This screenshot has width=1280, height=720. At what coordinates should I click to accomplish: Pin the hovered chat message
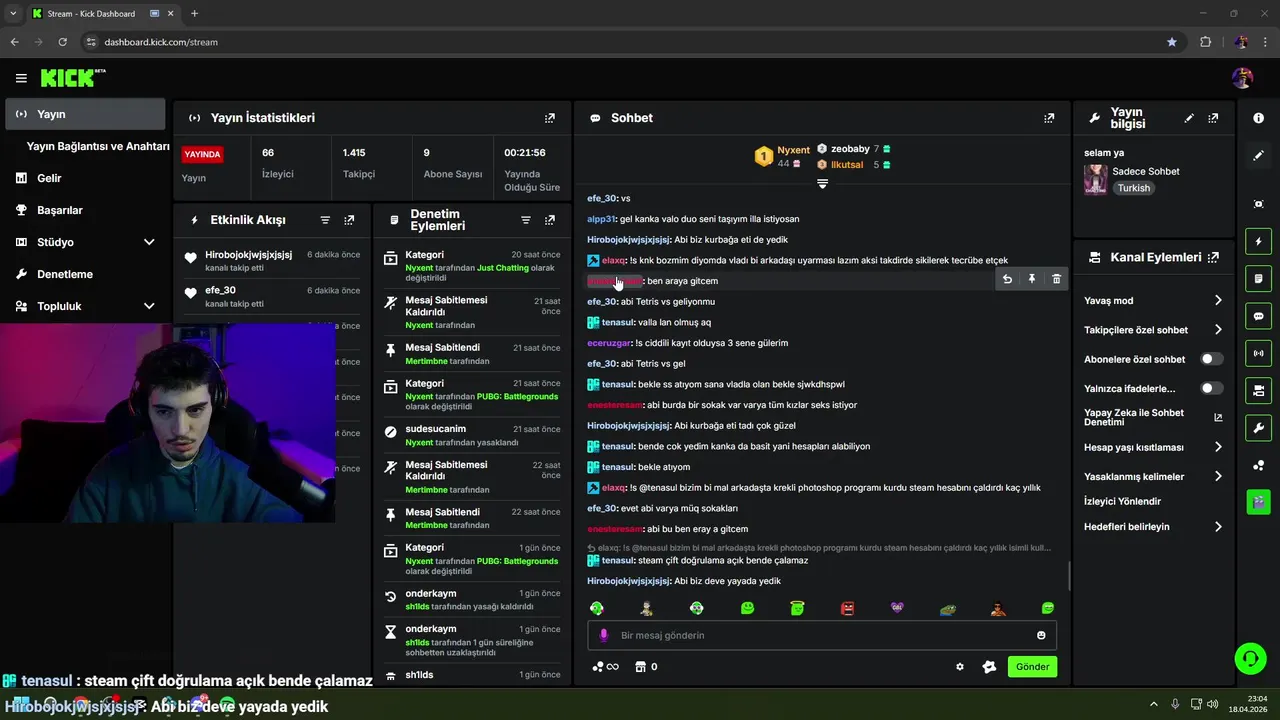[1032, 279]
